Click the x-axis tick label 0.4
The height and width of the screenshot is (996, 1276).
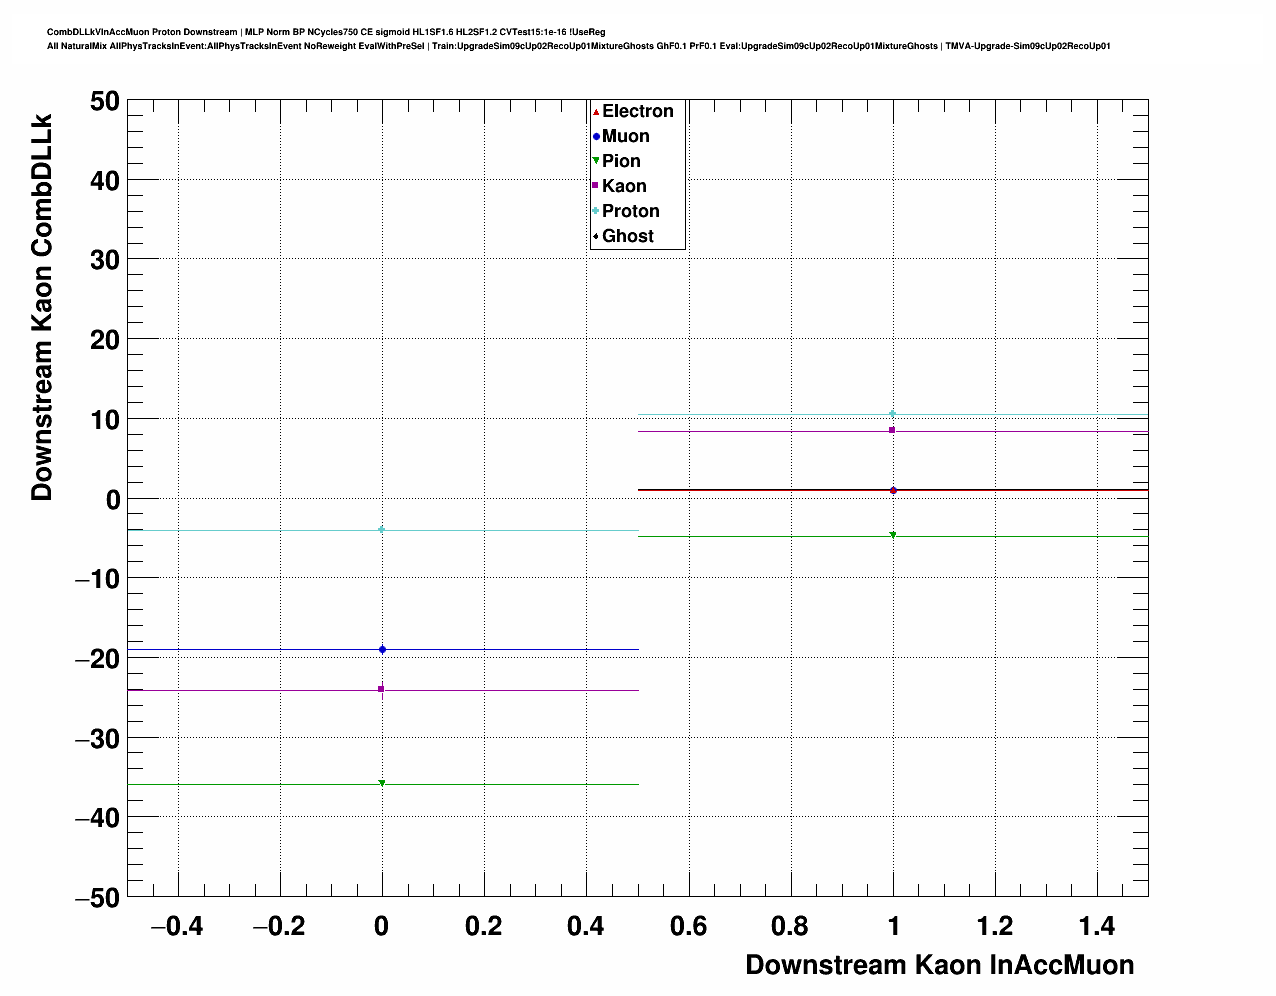click(586, 927)
